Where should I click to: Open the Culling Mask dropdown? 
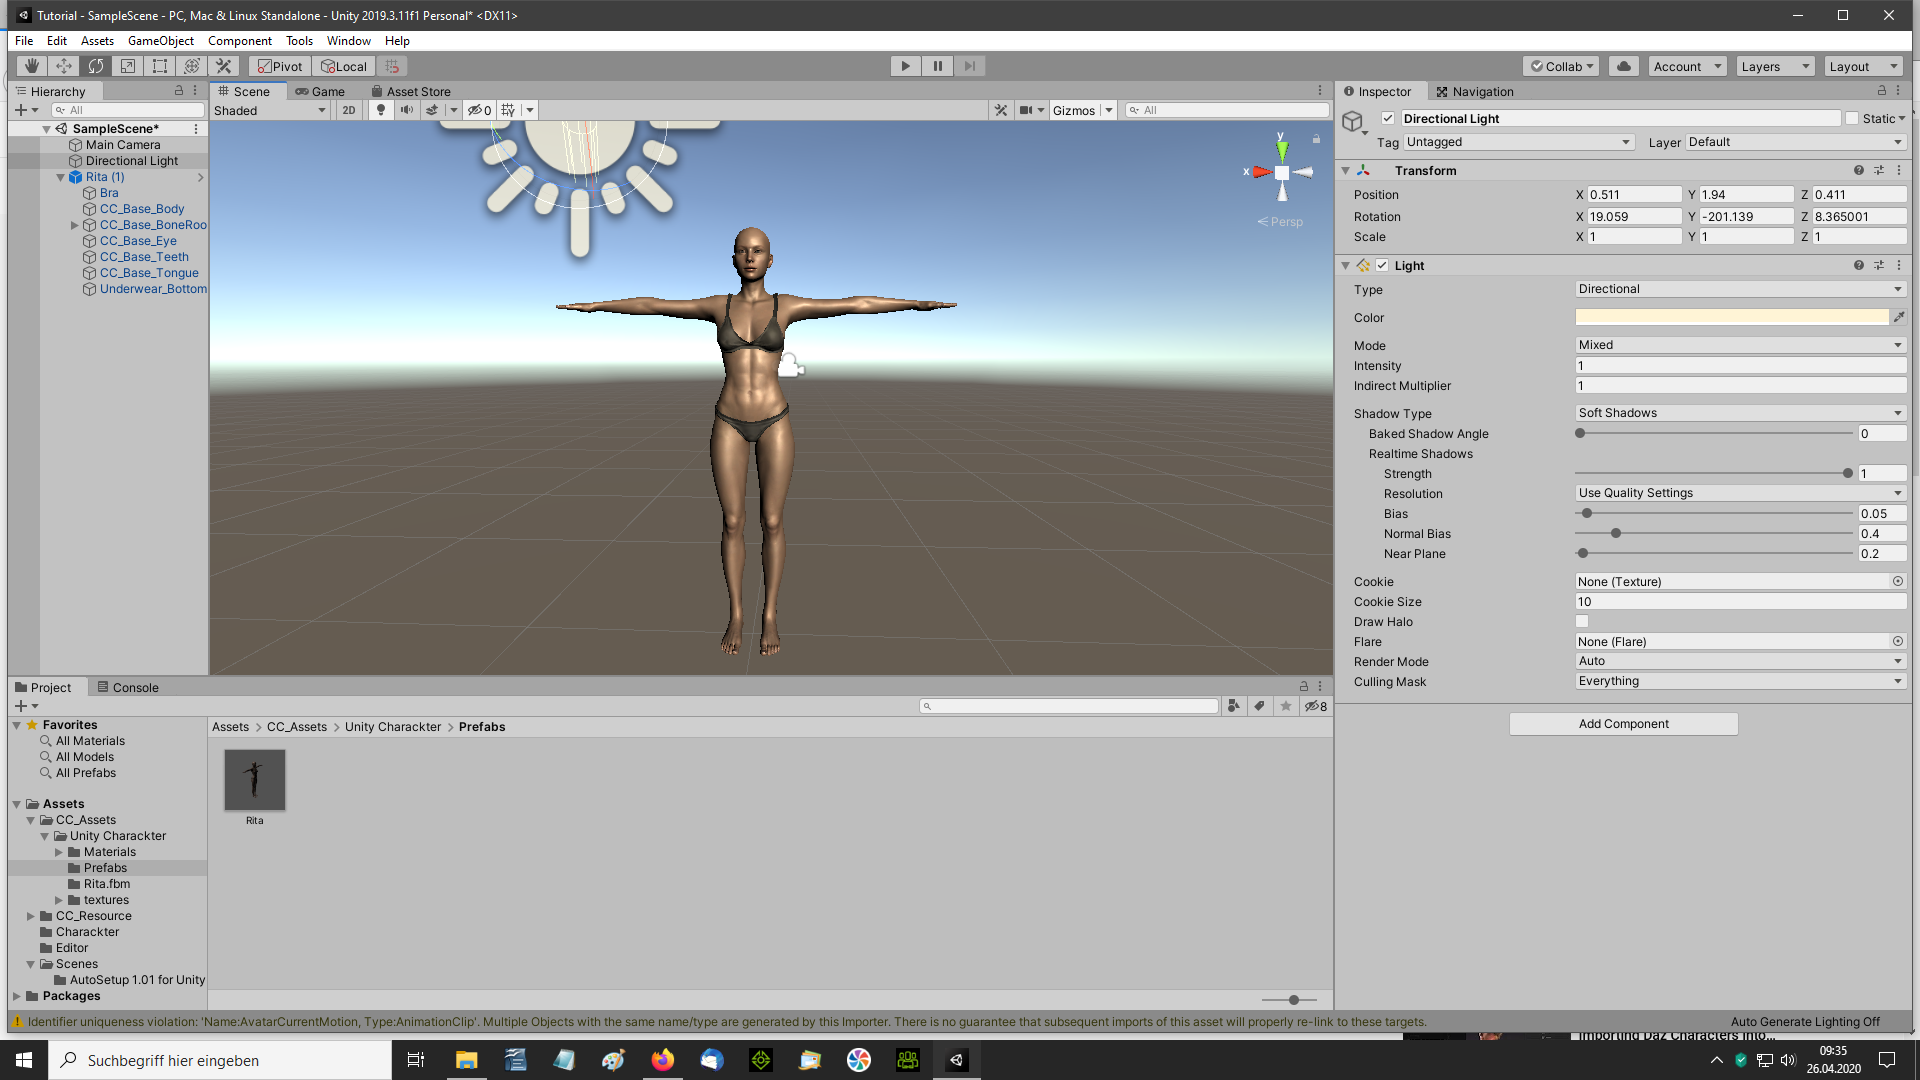click(x=1740, y=681)
